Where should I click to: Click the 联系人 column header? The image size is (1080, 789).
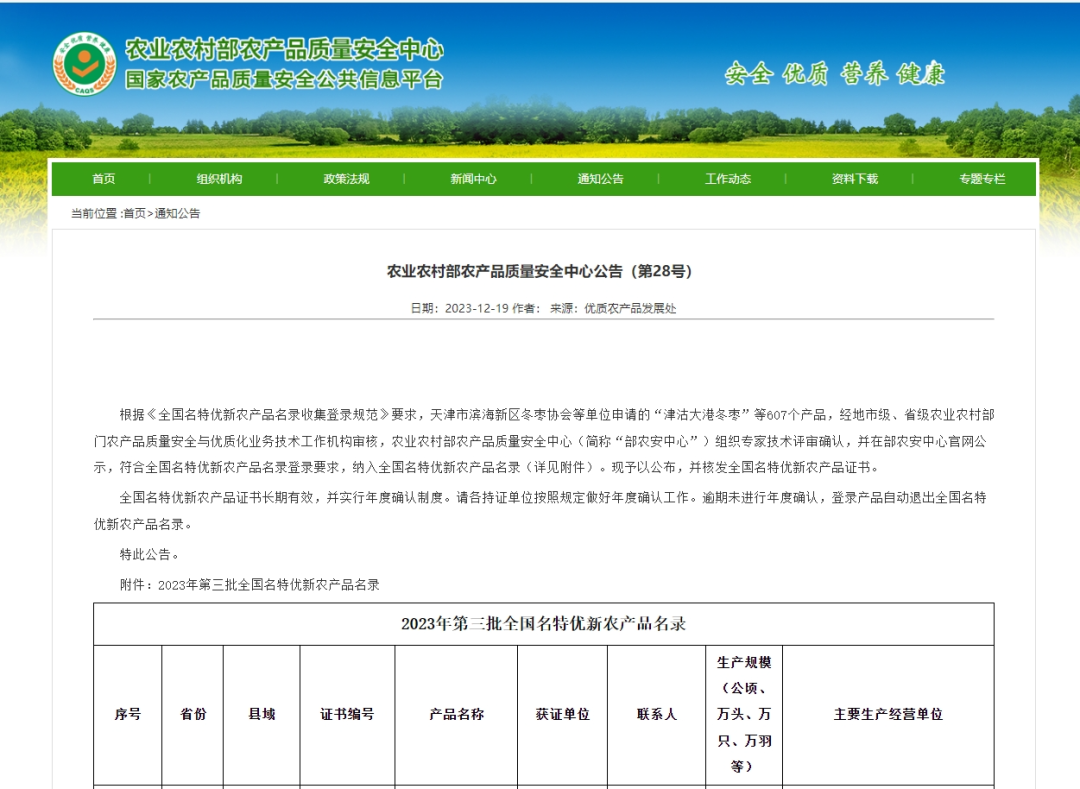point(657,715)
